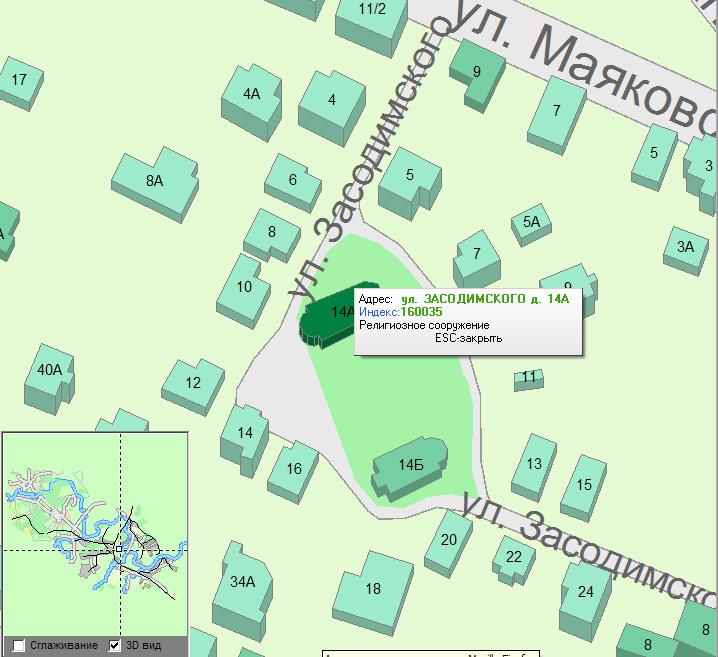The width and height of the screenshot is (718, 657).
Task: Click building 5А on the map
Action: (531, 223)
